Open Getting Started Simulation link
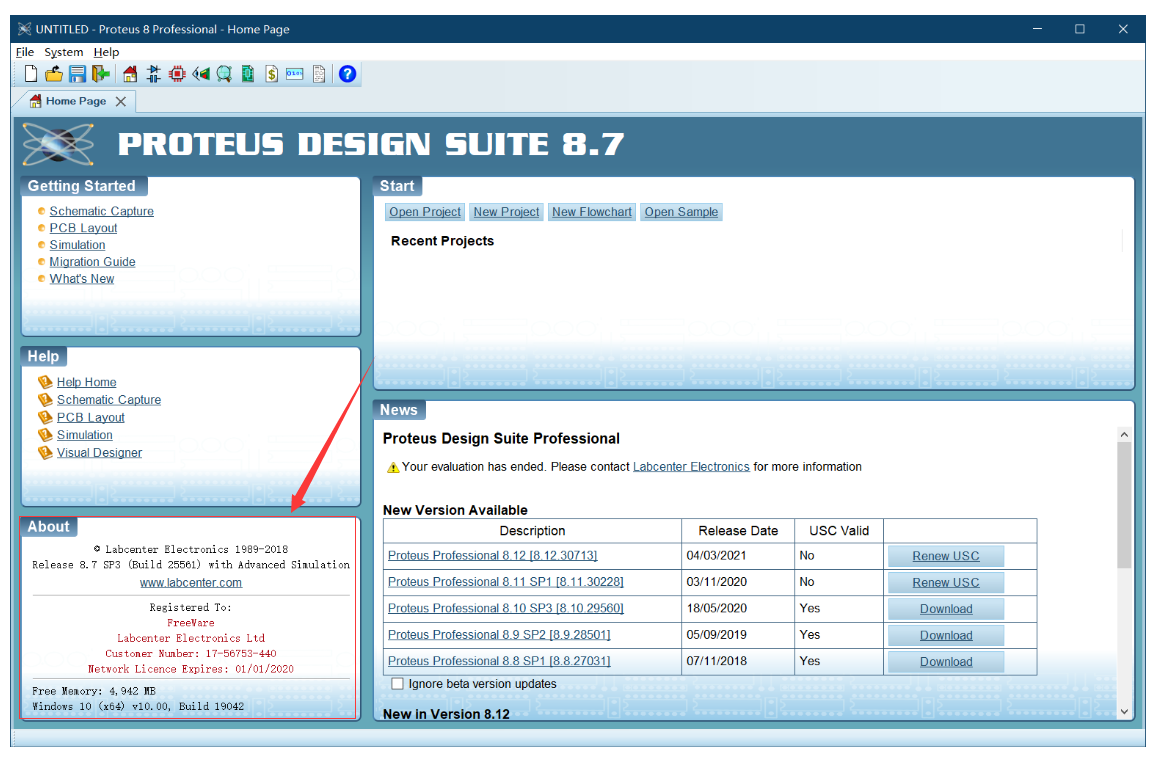This screenshot has height=759, width=1150. [x=77, y=245]
